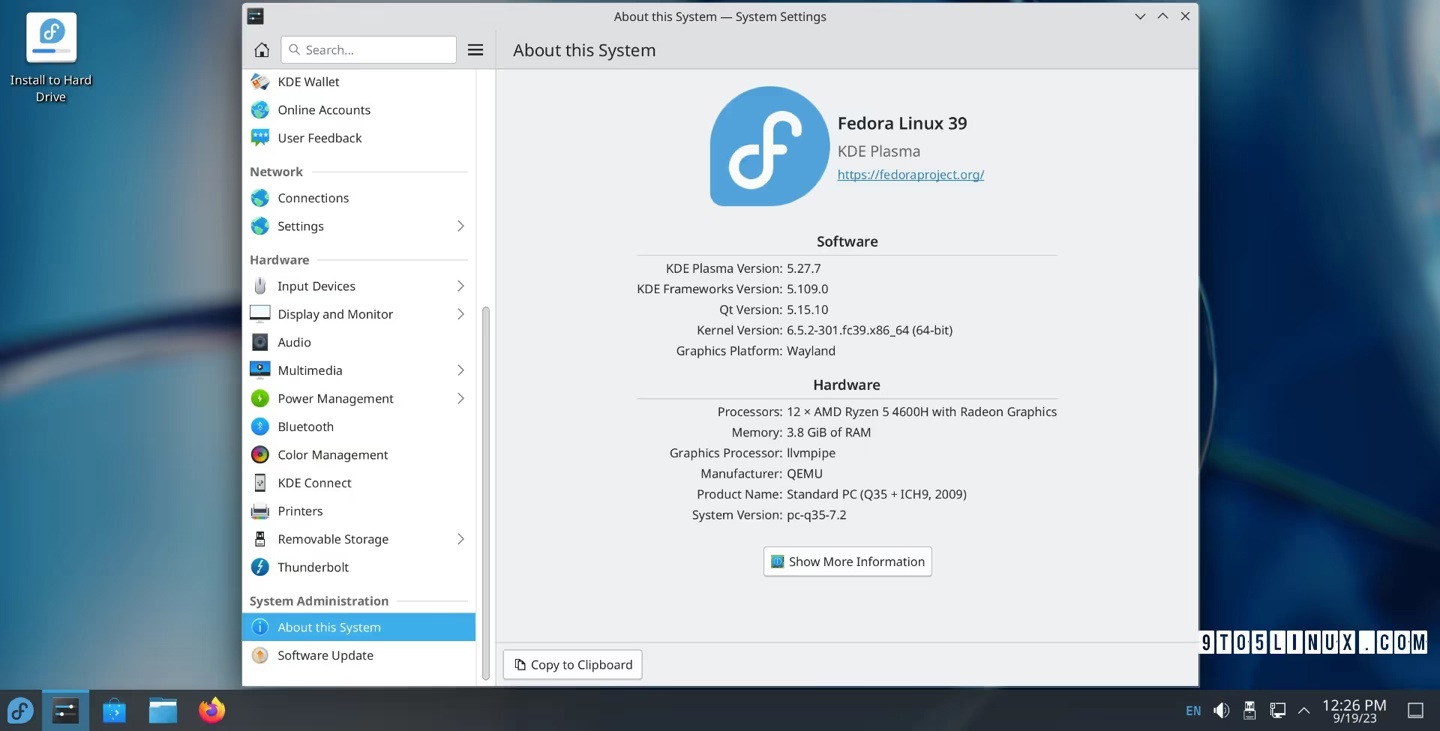This screenshot has width=1440, height=731.
Task: Click the "About this System" page title
Action: click(584, 50)
